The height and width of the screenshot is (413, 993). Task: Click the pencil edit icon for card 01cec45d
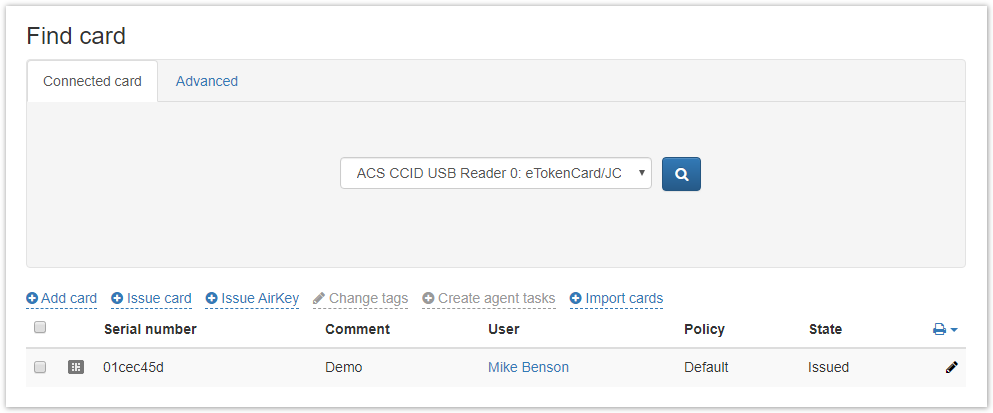coord(951,367)
